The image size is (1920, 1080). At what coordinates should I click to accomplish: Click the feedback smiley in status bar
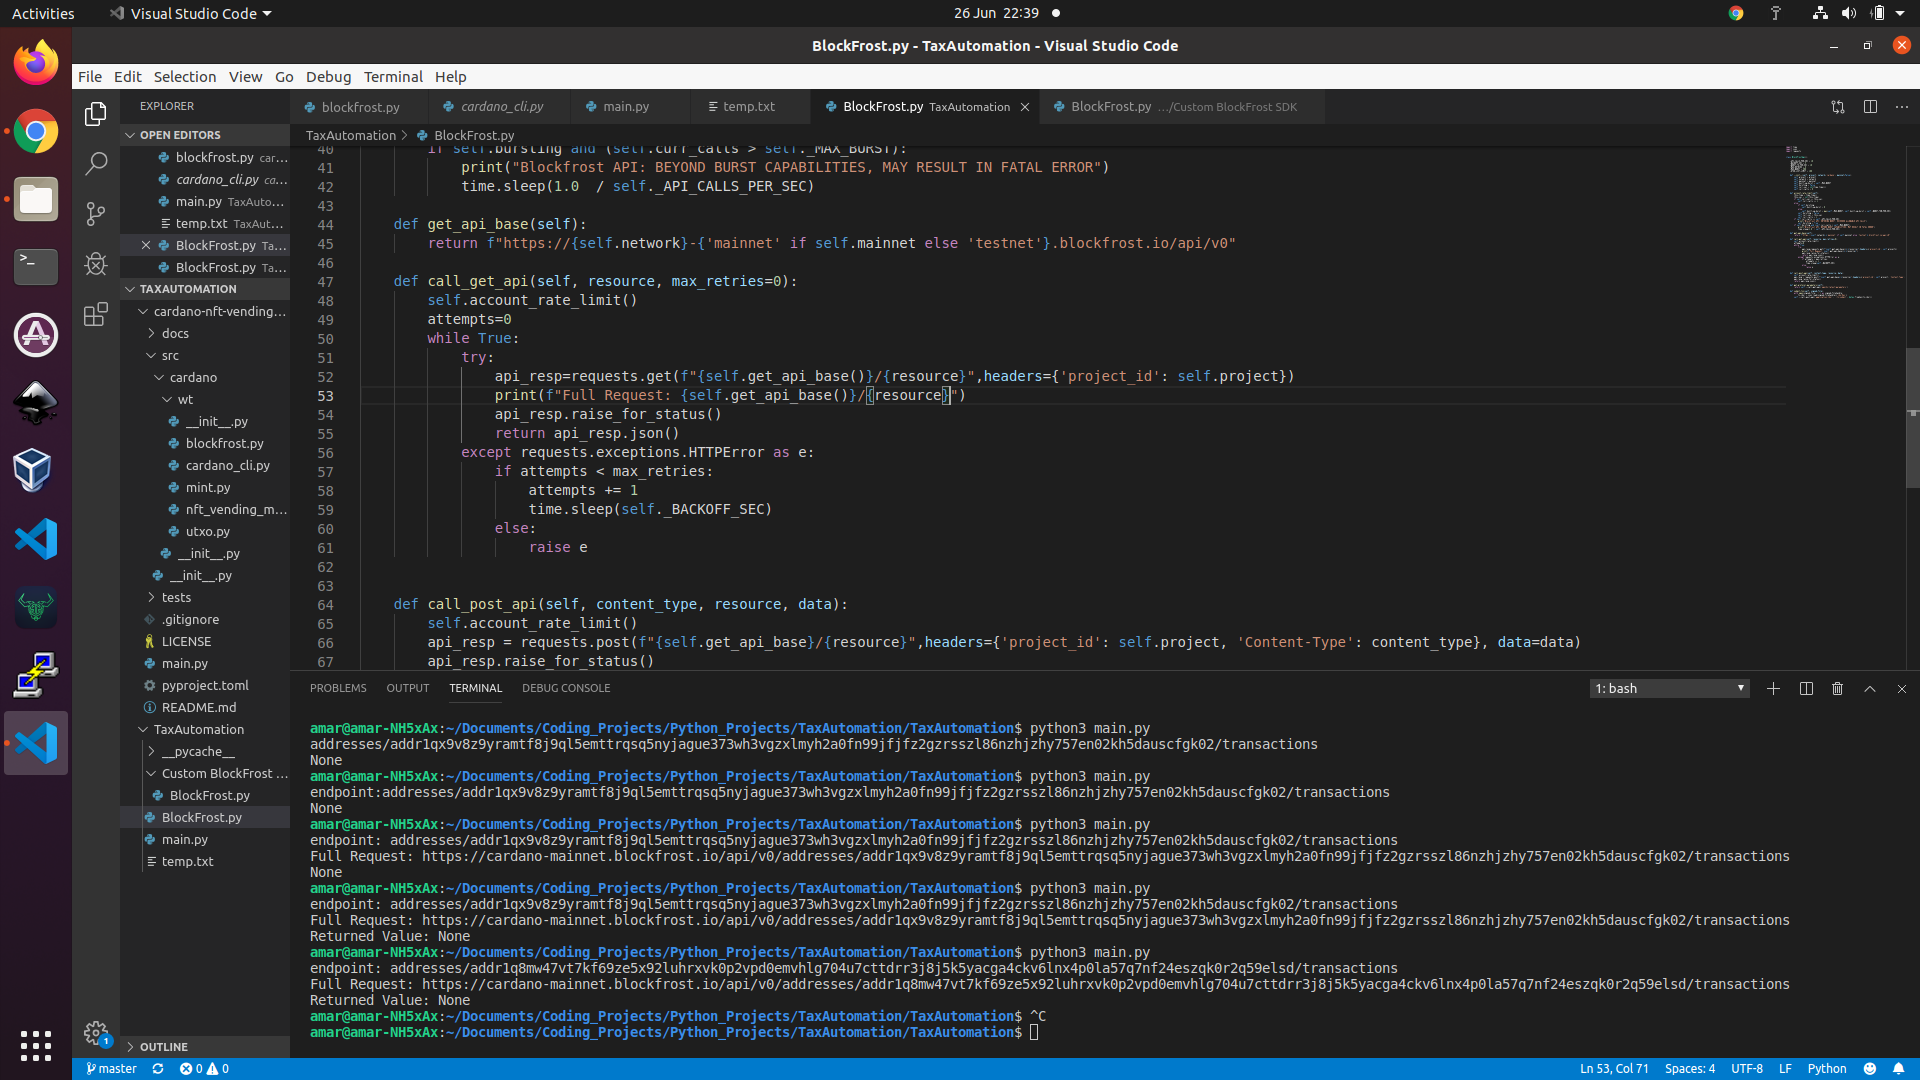click(1870, 1069)
